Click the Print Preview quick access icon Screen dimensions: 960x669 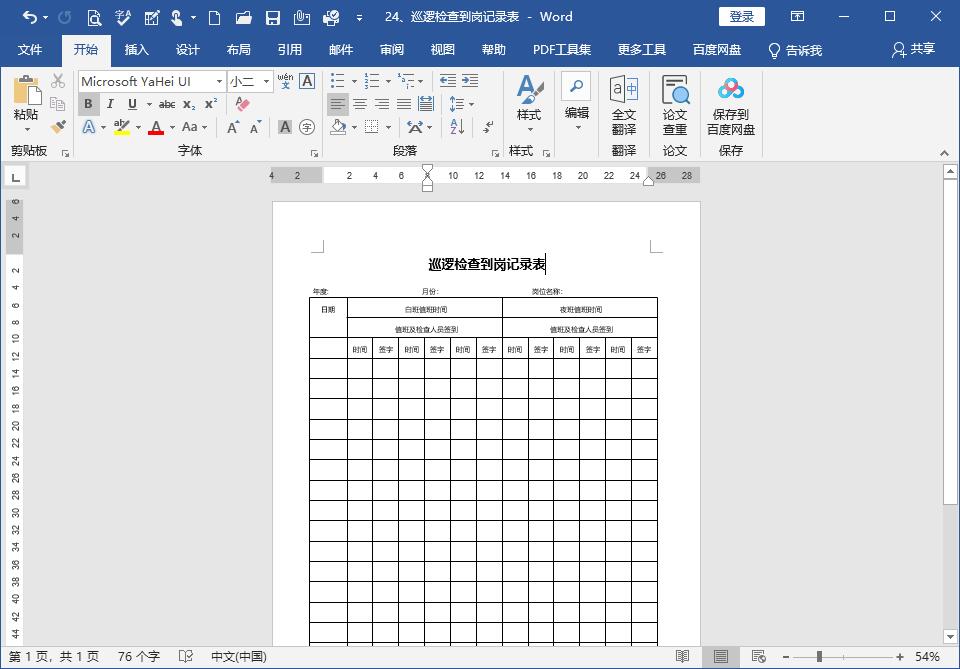(x=94, y=17)
